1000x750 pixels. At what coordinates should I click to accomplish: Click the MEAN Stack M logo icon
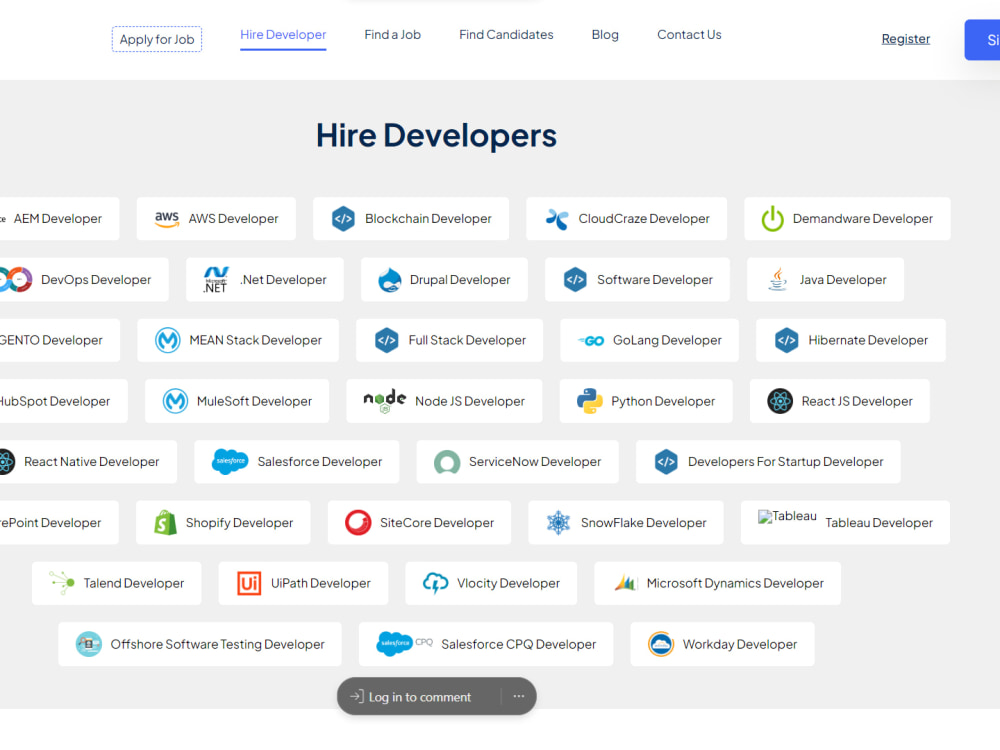coord(168,340)
